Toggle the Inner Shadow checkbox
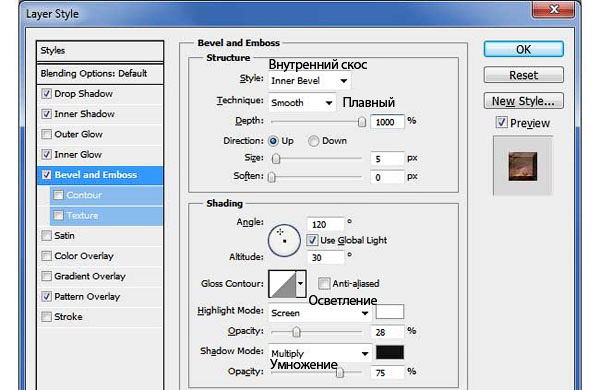 46,114
